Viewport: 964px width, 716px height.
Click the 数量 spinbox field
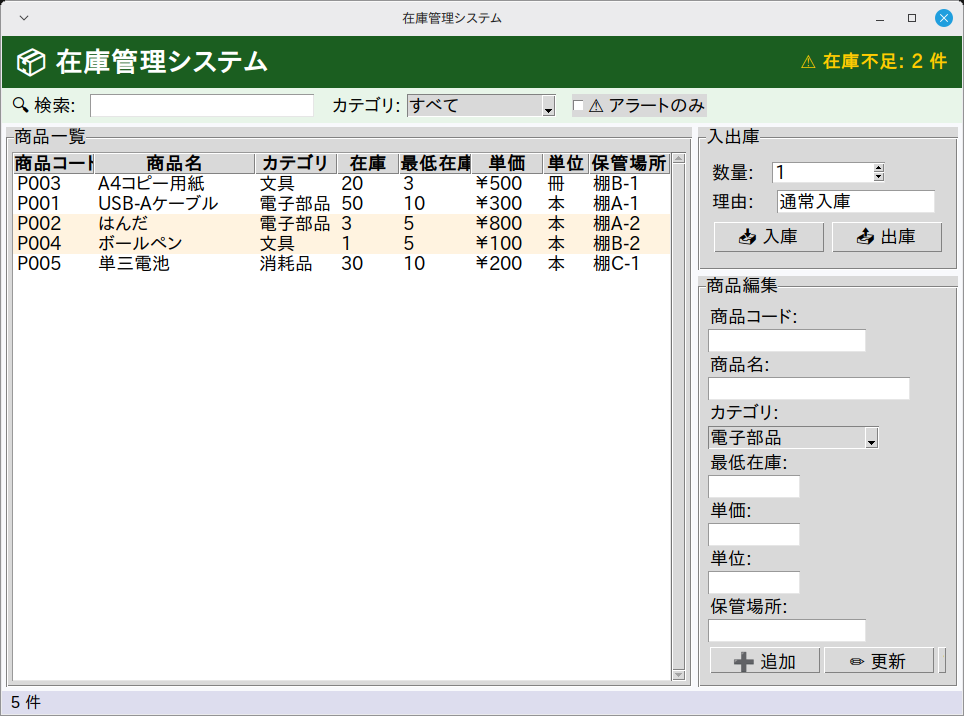point(823,173)
